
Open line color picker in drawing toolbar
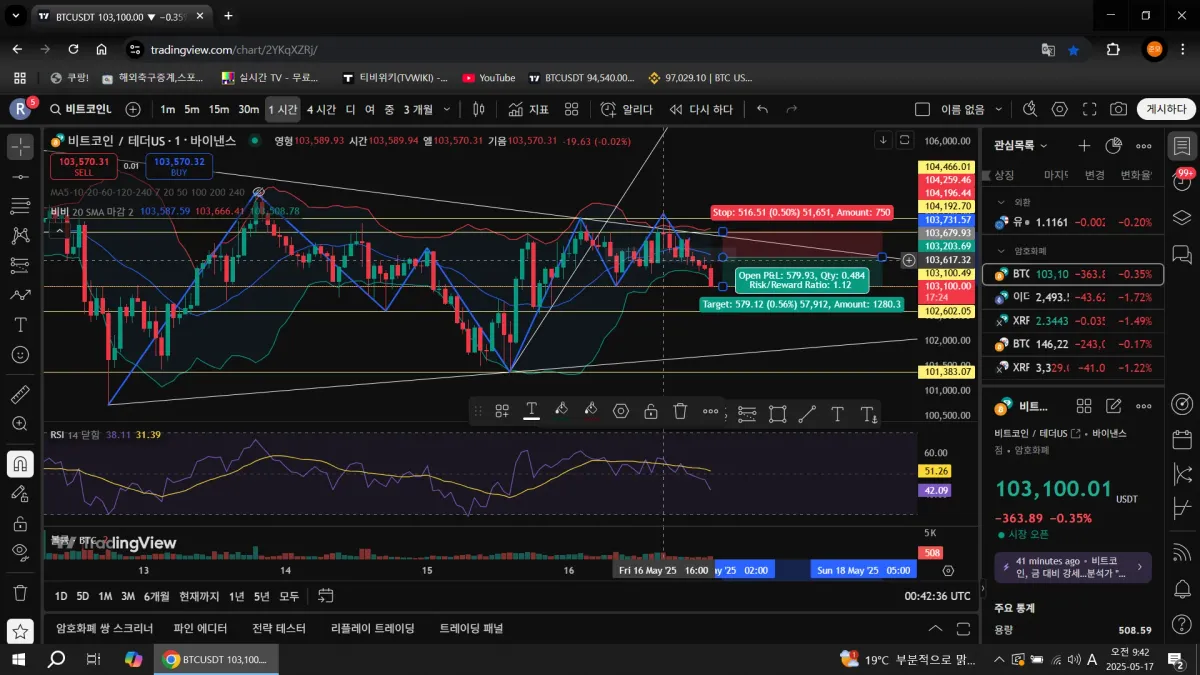(x=532, y=411)
